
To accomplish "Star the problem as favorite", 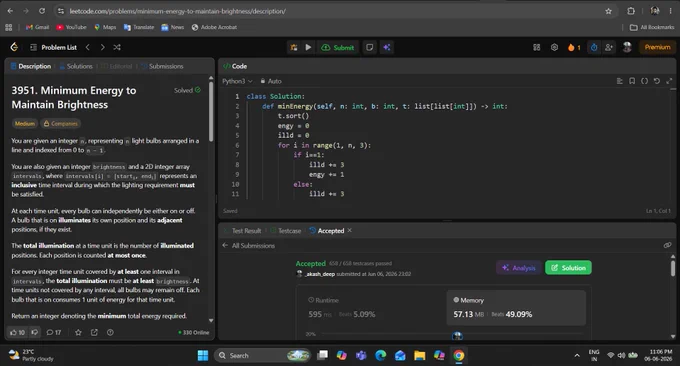I will 78,332.
